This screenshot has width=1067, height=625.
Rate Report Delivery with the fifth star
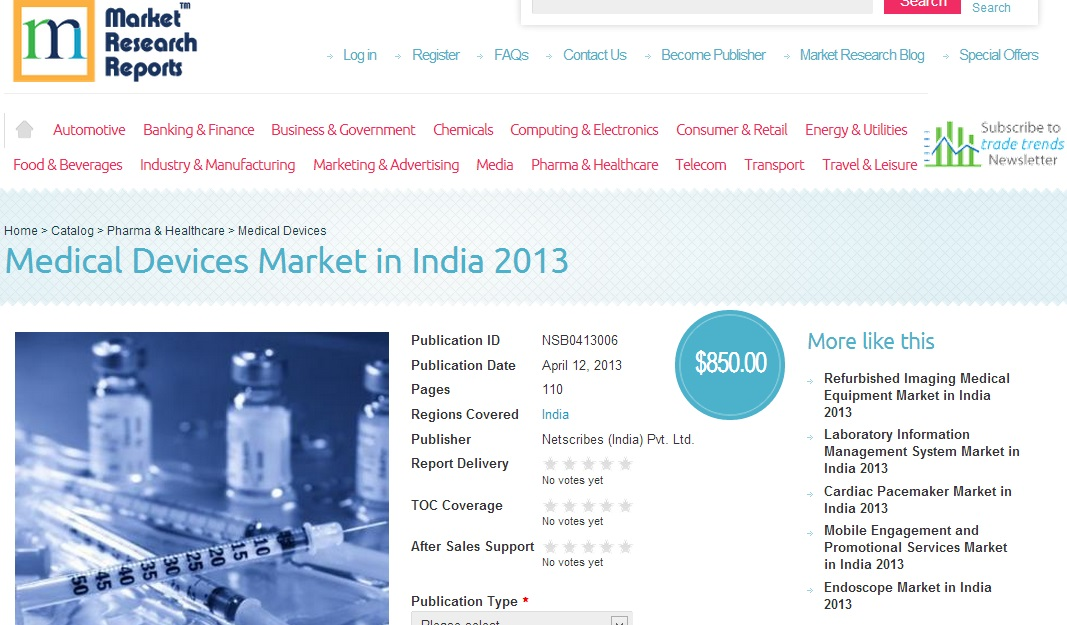[625, 464]
